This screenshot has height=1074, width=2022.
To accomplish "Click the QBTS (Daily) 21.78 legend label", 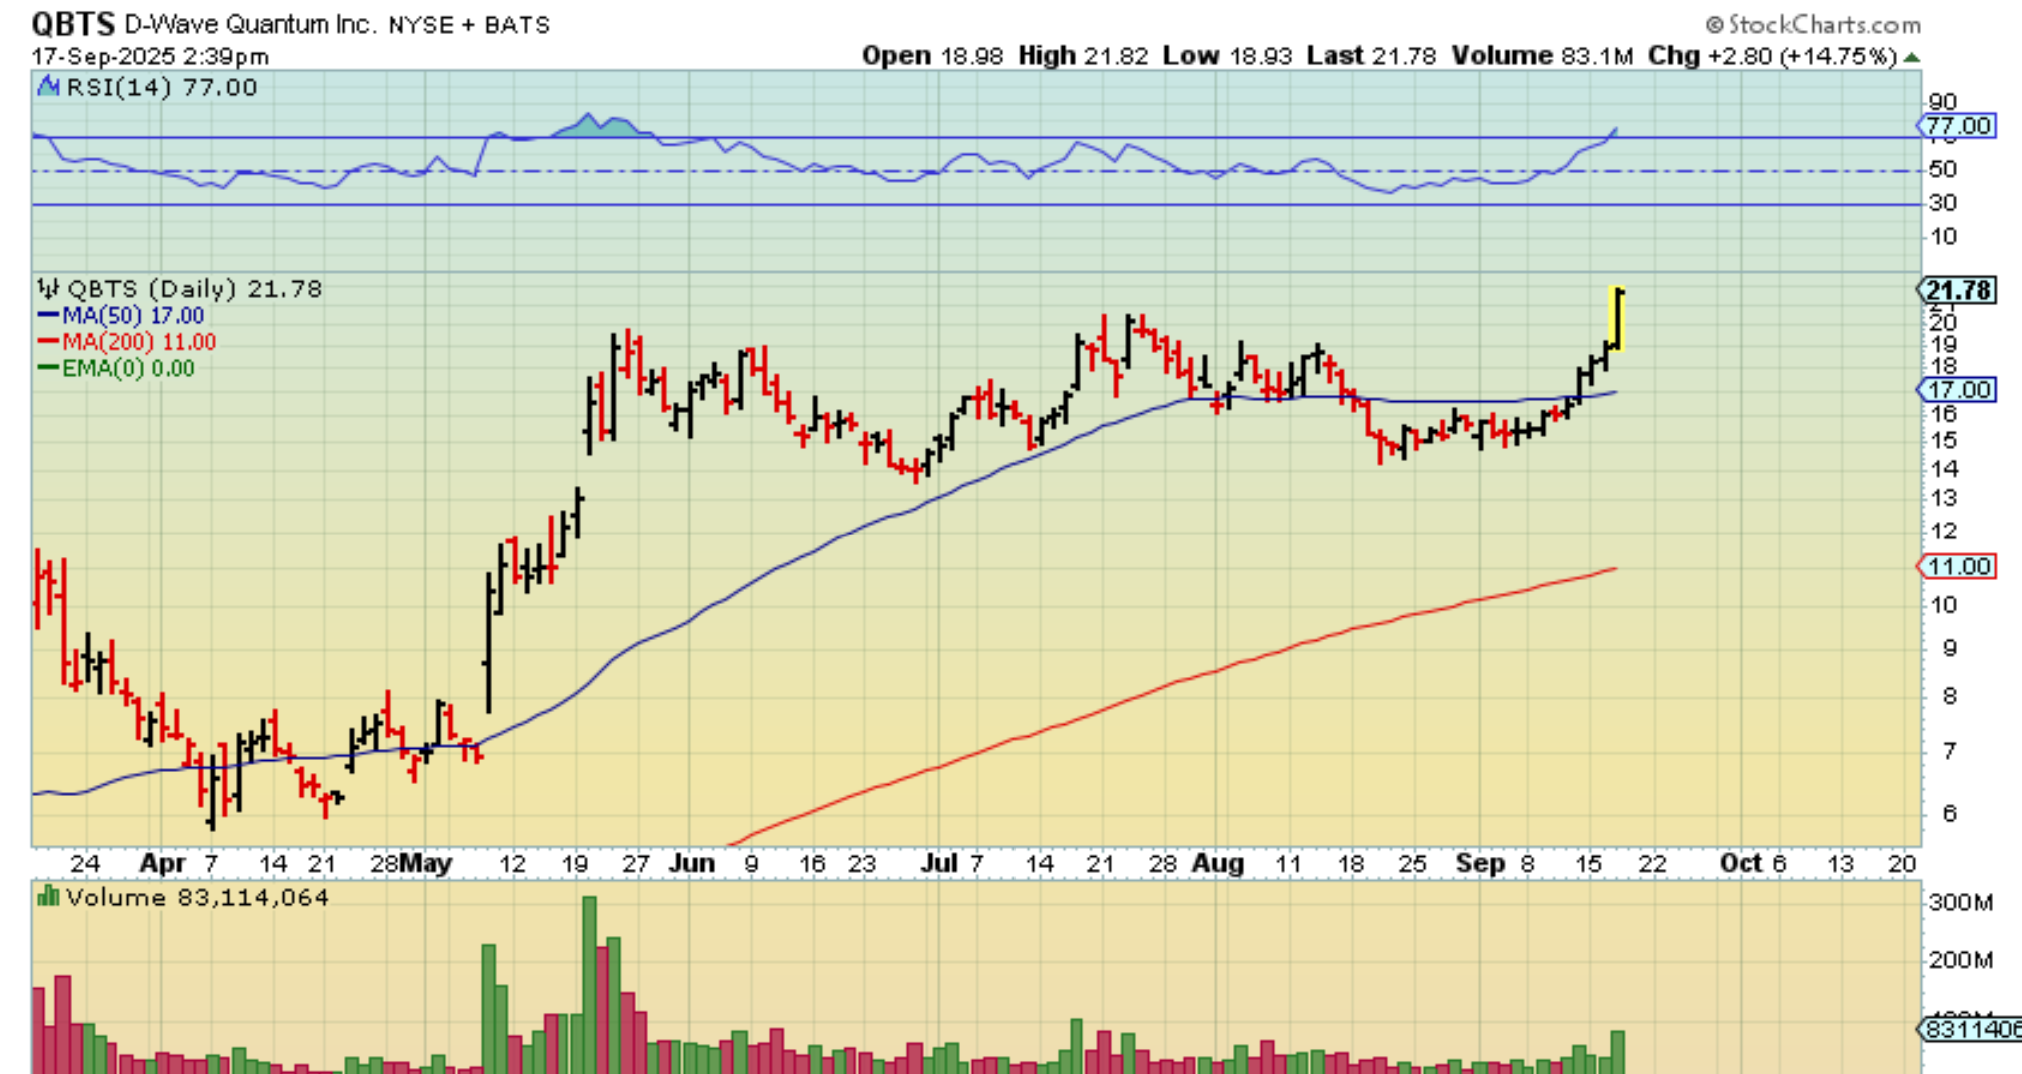I will tap(194, 289).
